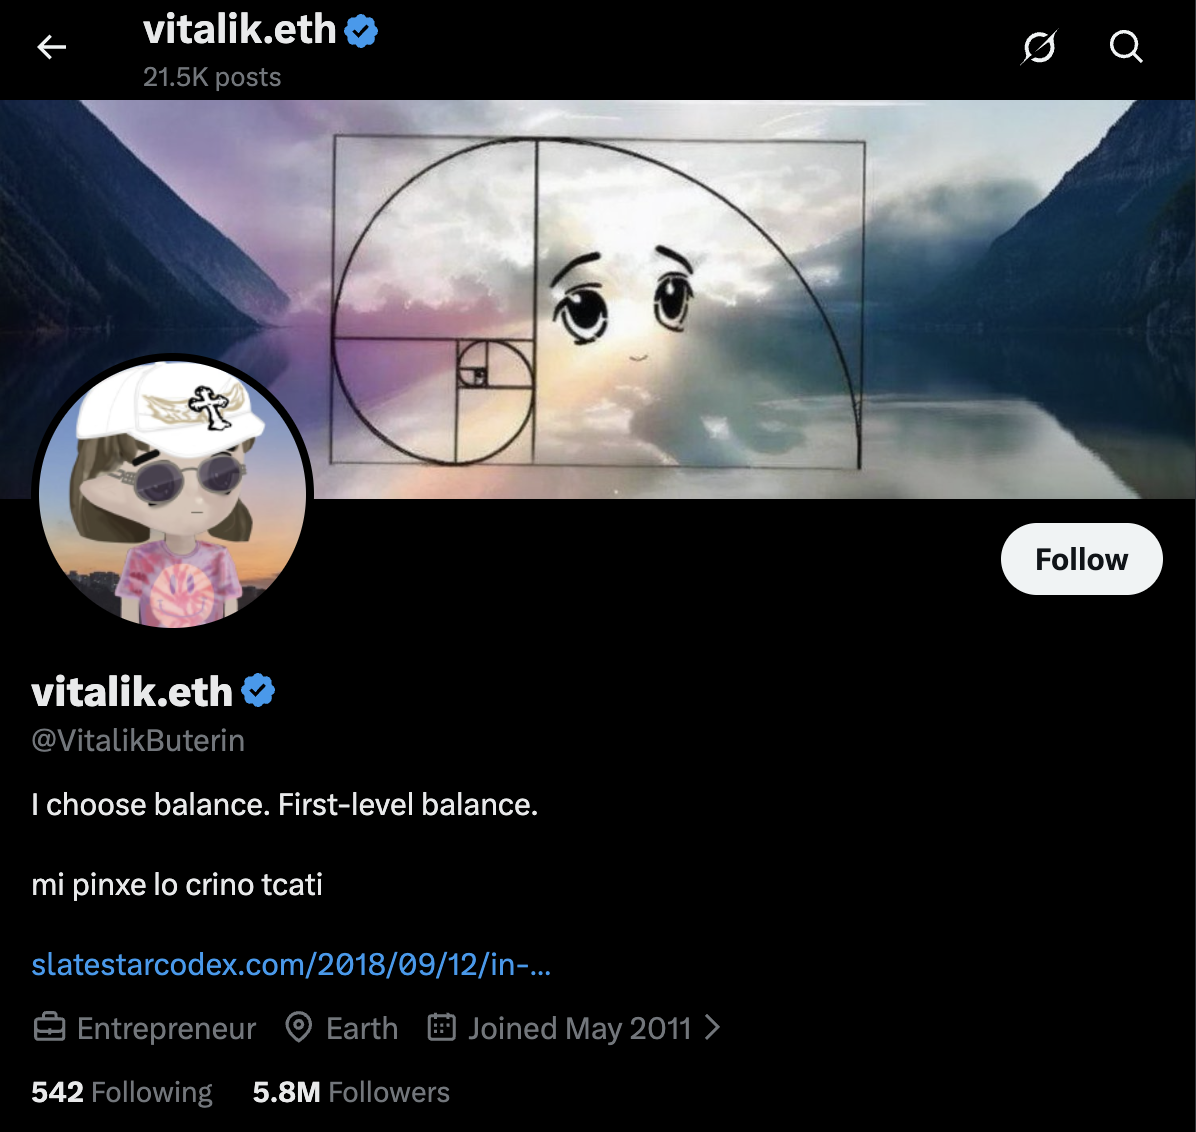
Task: Expand account details via Joined chevron
Action: coord(712,1027)
